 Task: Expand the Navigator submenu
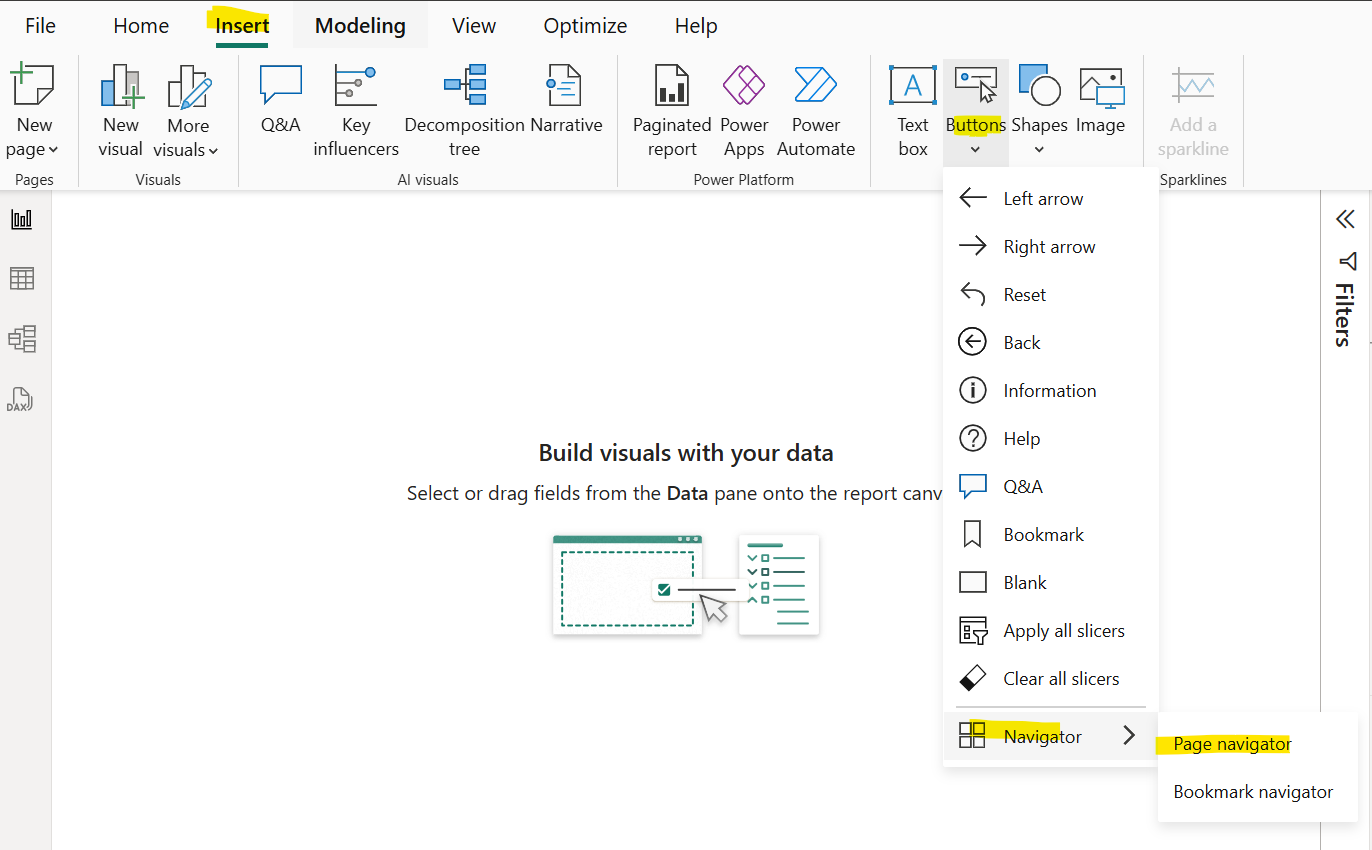click(x=1050, y=736)
